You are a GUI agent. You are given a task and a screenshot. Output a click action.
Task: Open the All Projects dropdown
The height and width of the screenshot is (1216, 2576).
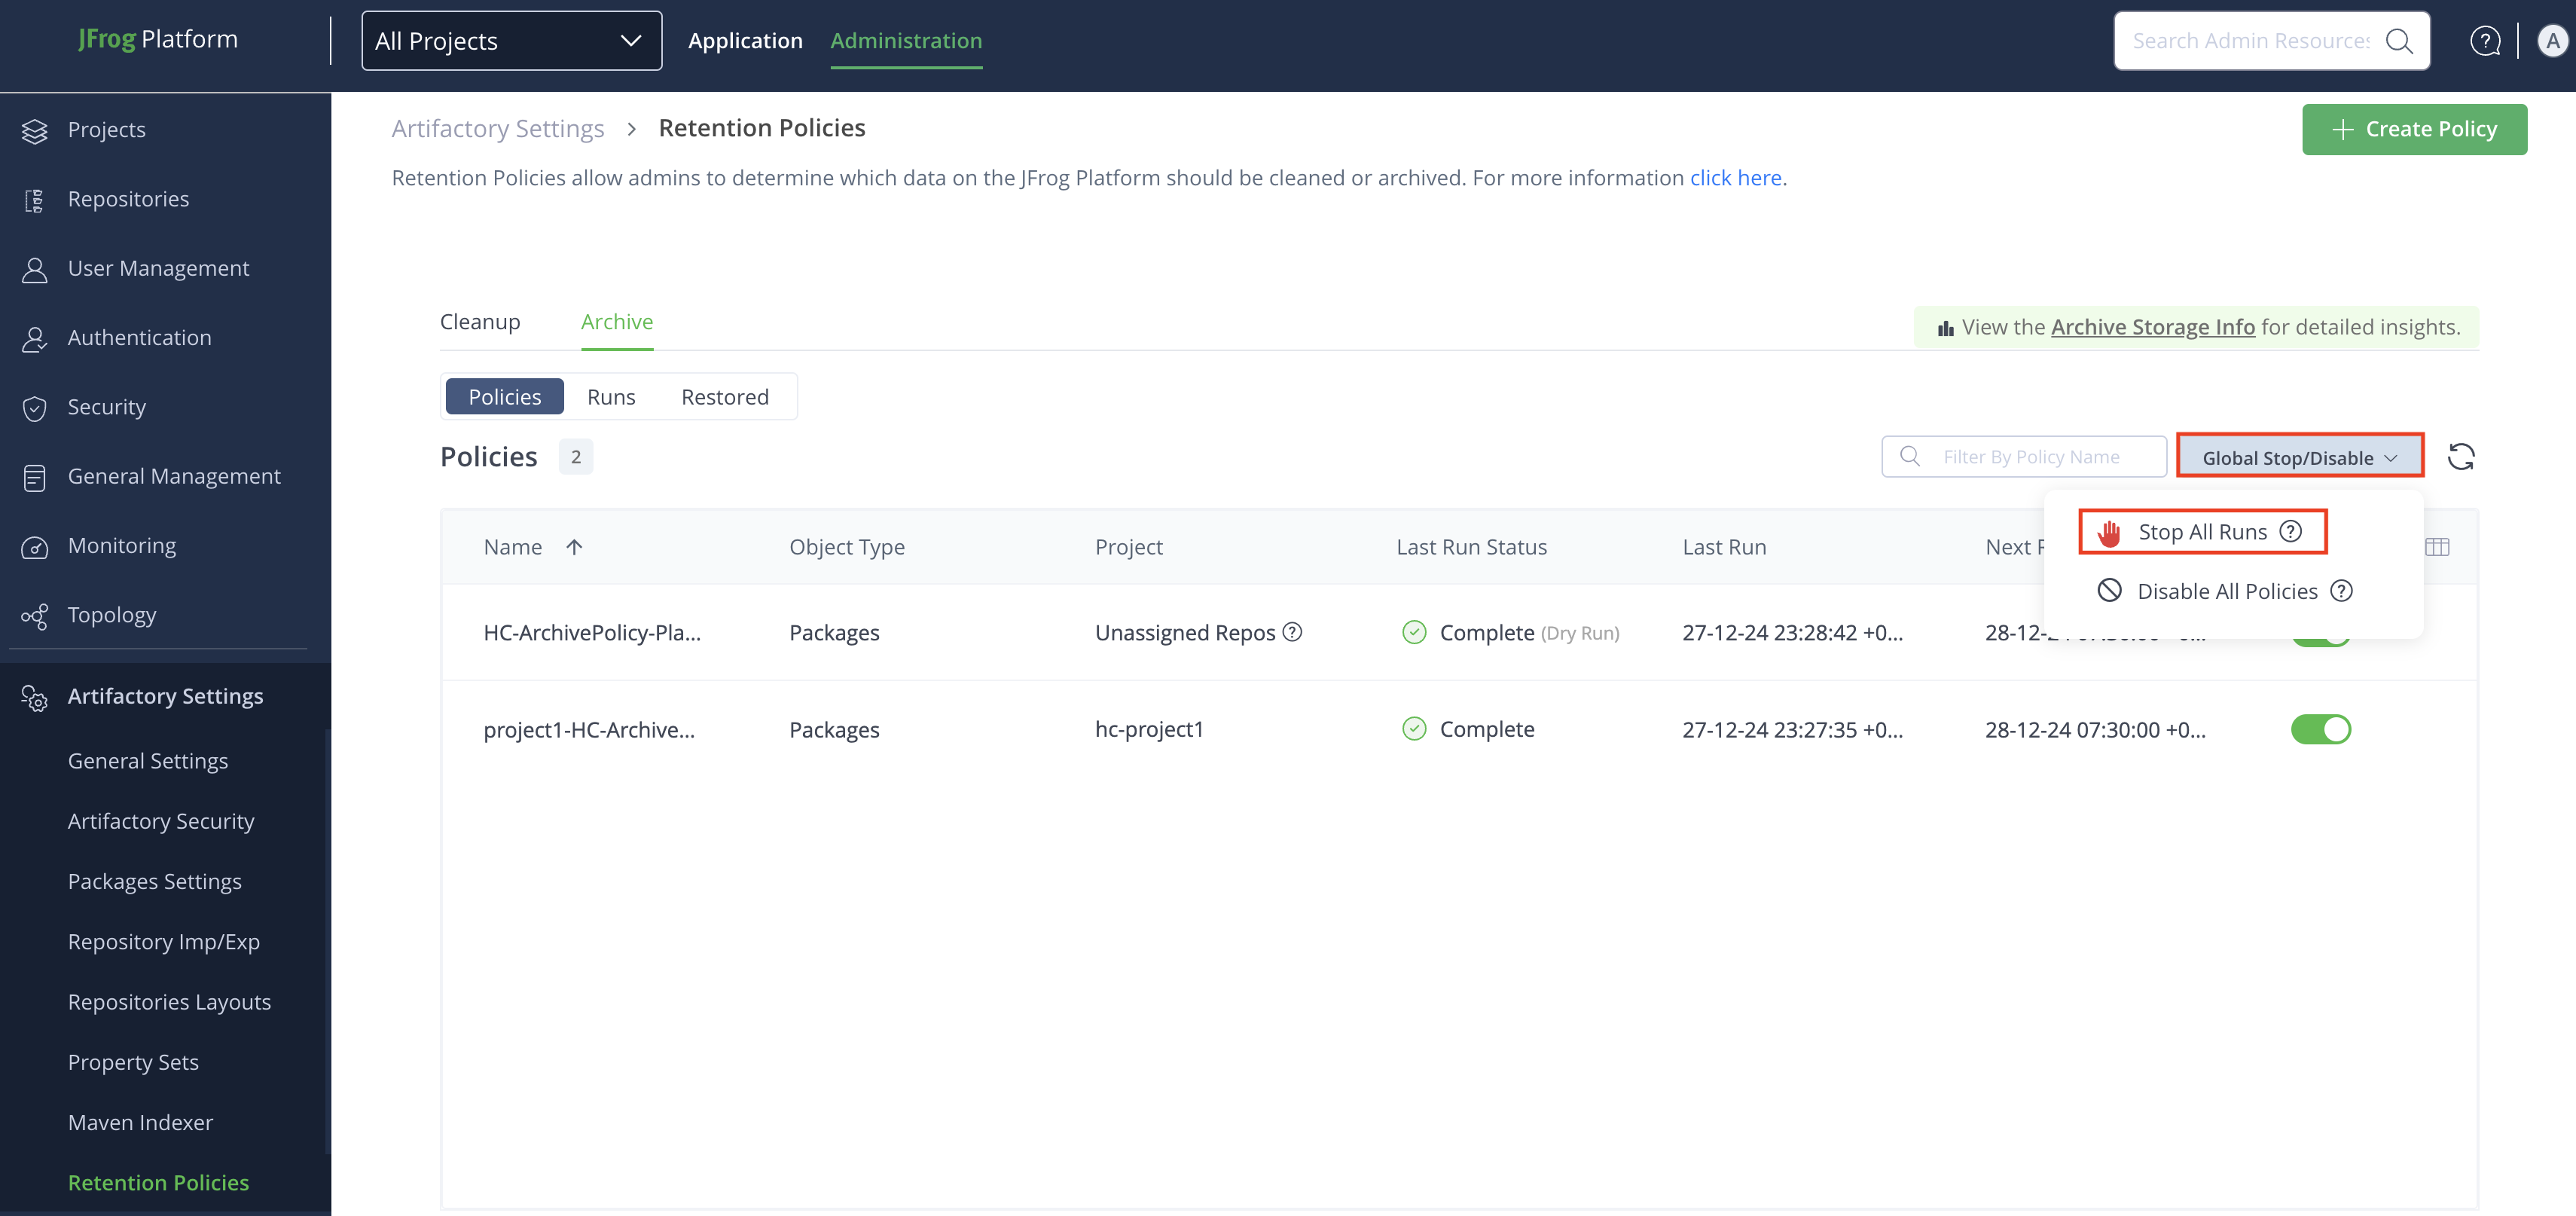pos(511,41)
